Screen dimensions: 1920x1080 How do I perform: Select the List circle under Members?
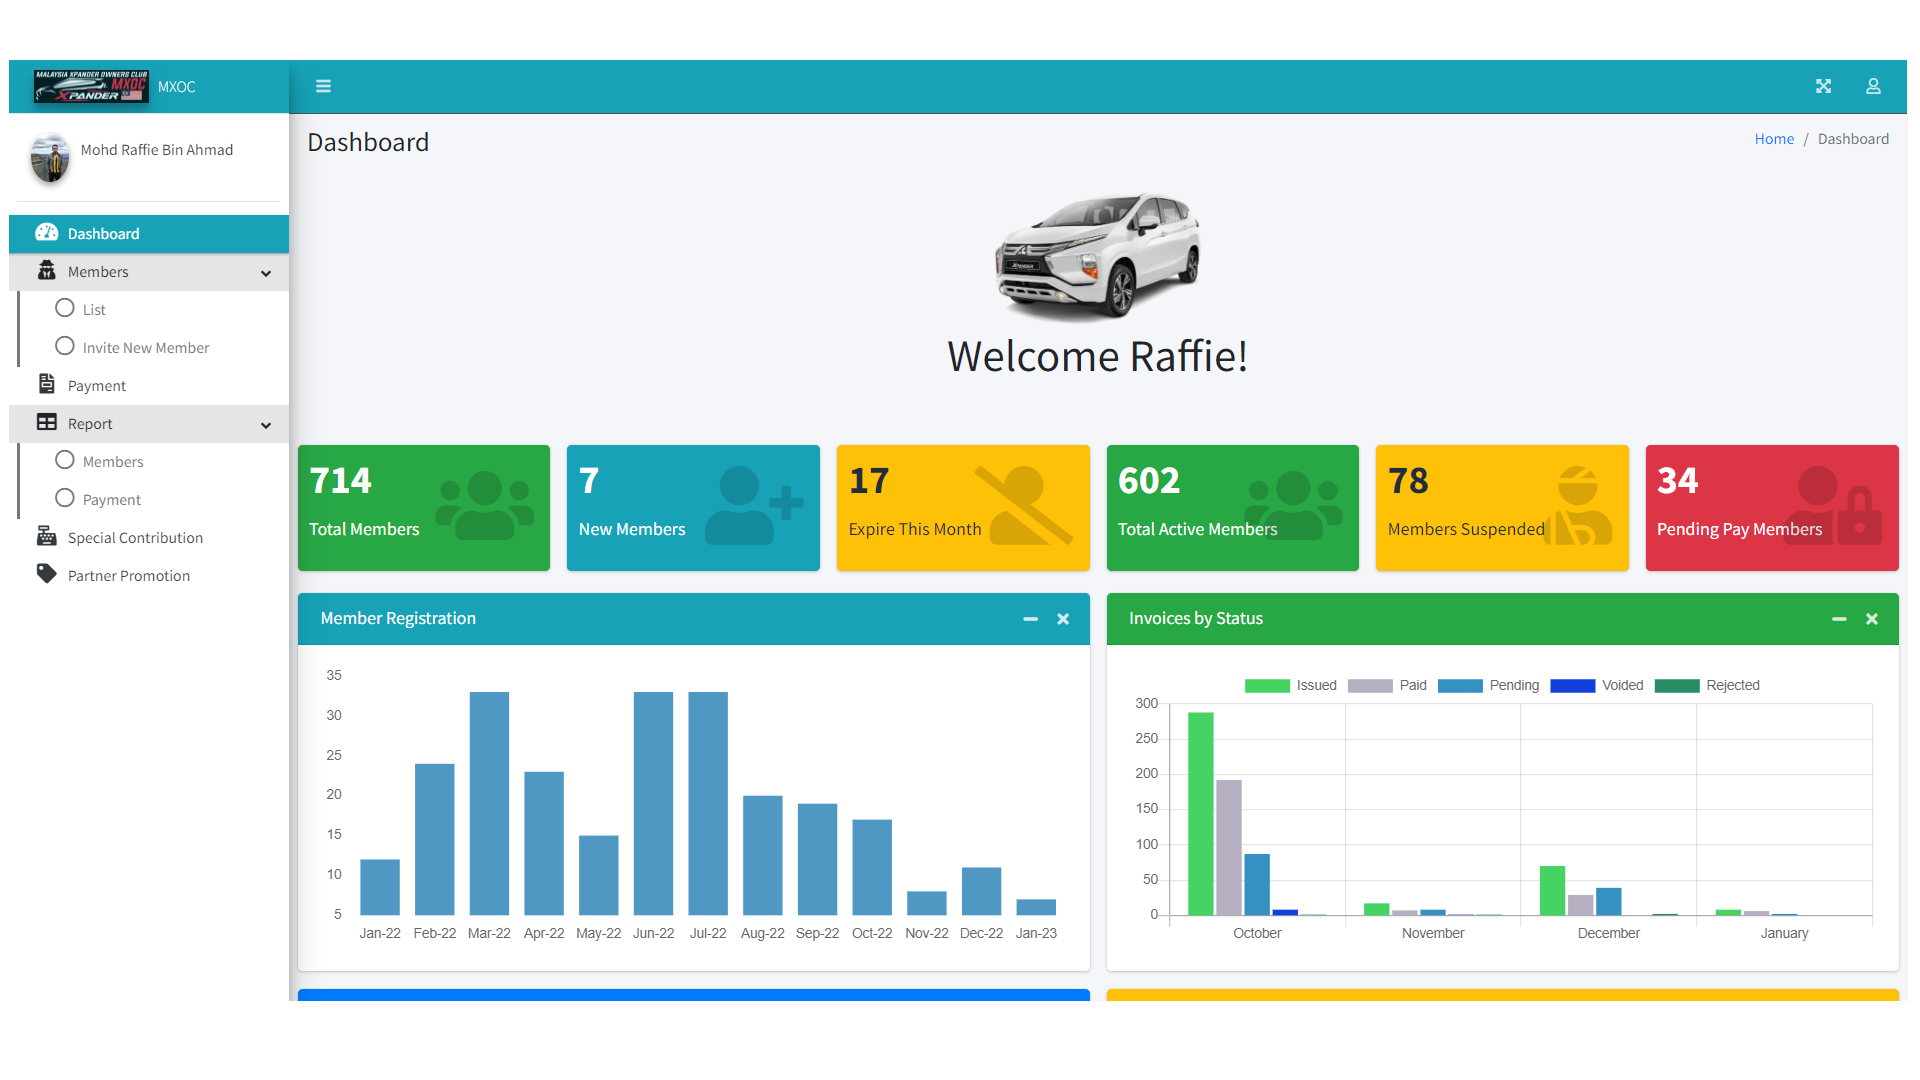pos(65,308)
